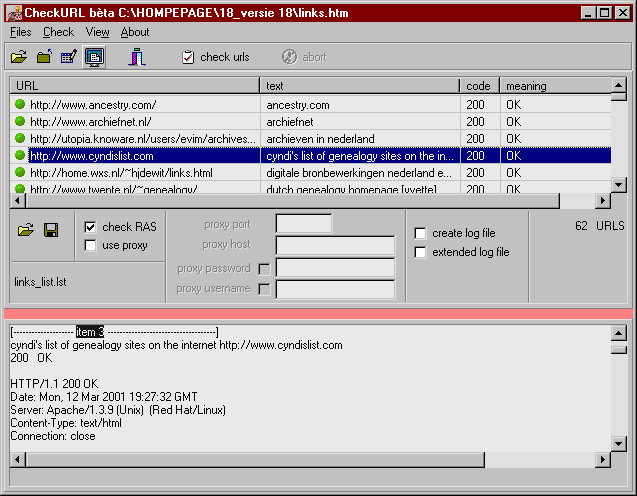
Task: Click the abort circular icon
Action: (x=289, y=57)
